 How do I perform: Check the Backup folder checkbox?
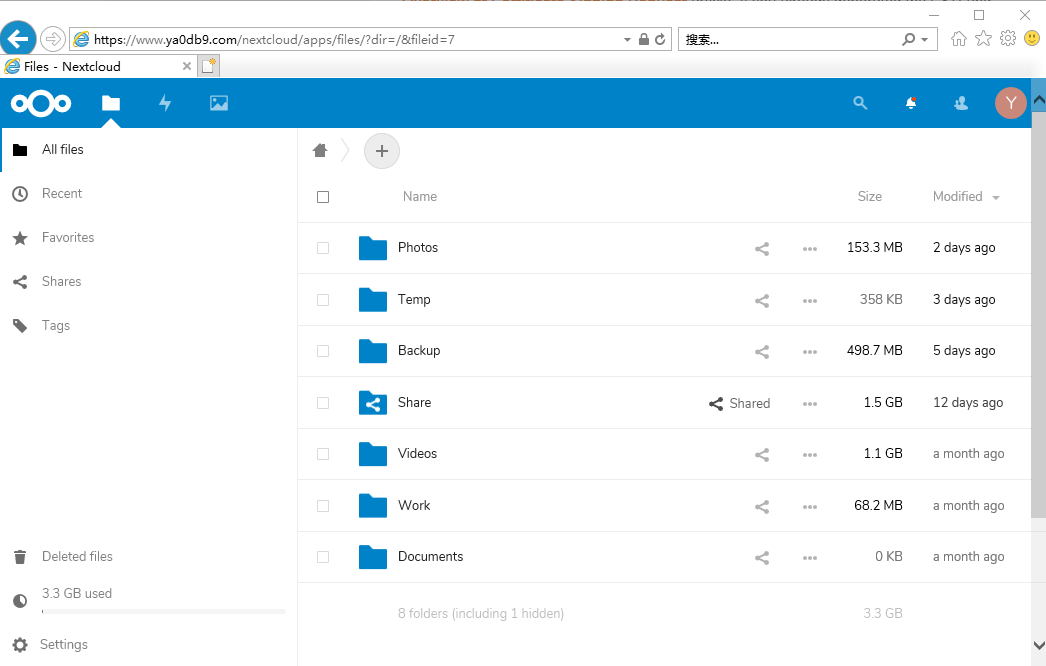tap(323, 351)
